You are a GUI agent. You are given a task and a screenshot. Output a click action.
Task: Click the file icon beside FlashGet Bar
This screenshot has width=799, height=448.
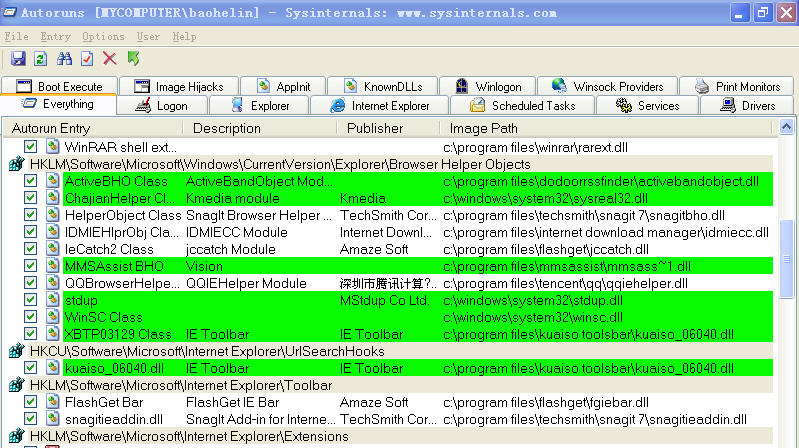pyautogui.click(x=52, y=402)
